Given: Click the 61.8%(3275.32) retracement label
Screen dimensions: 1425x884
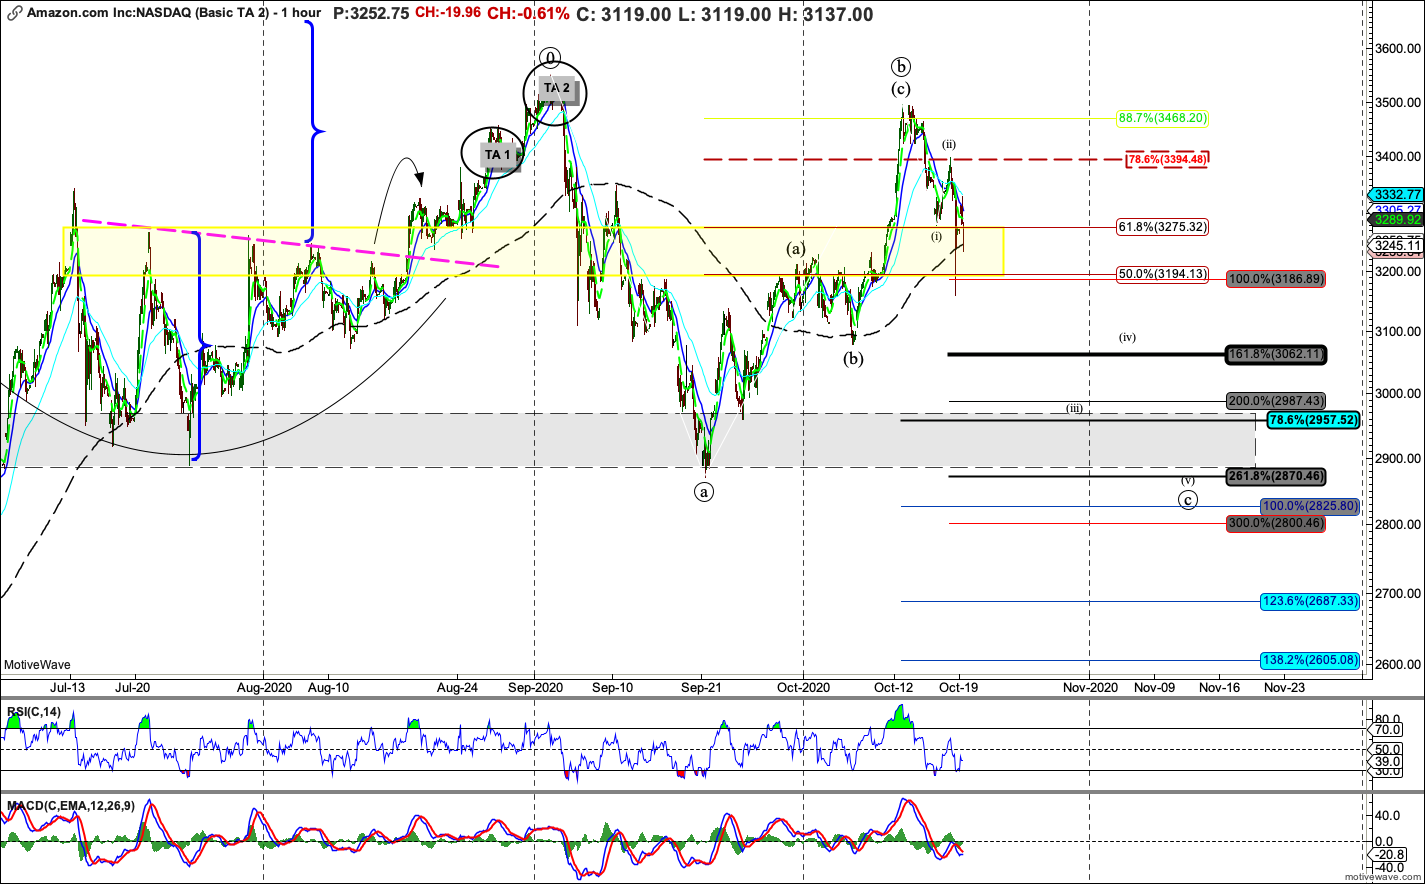Looking at the screenshot, I should tap(1163, 227).
